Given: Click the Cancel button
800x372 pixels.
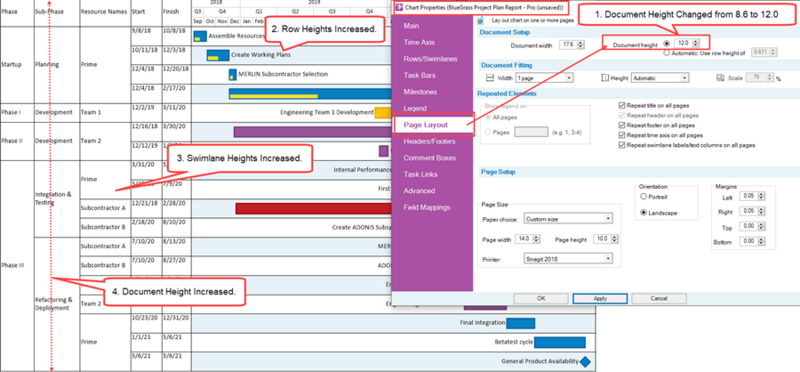Looking at the screenshot, I should tap(659, 299).
